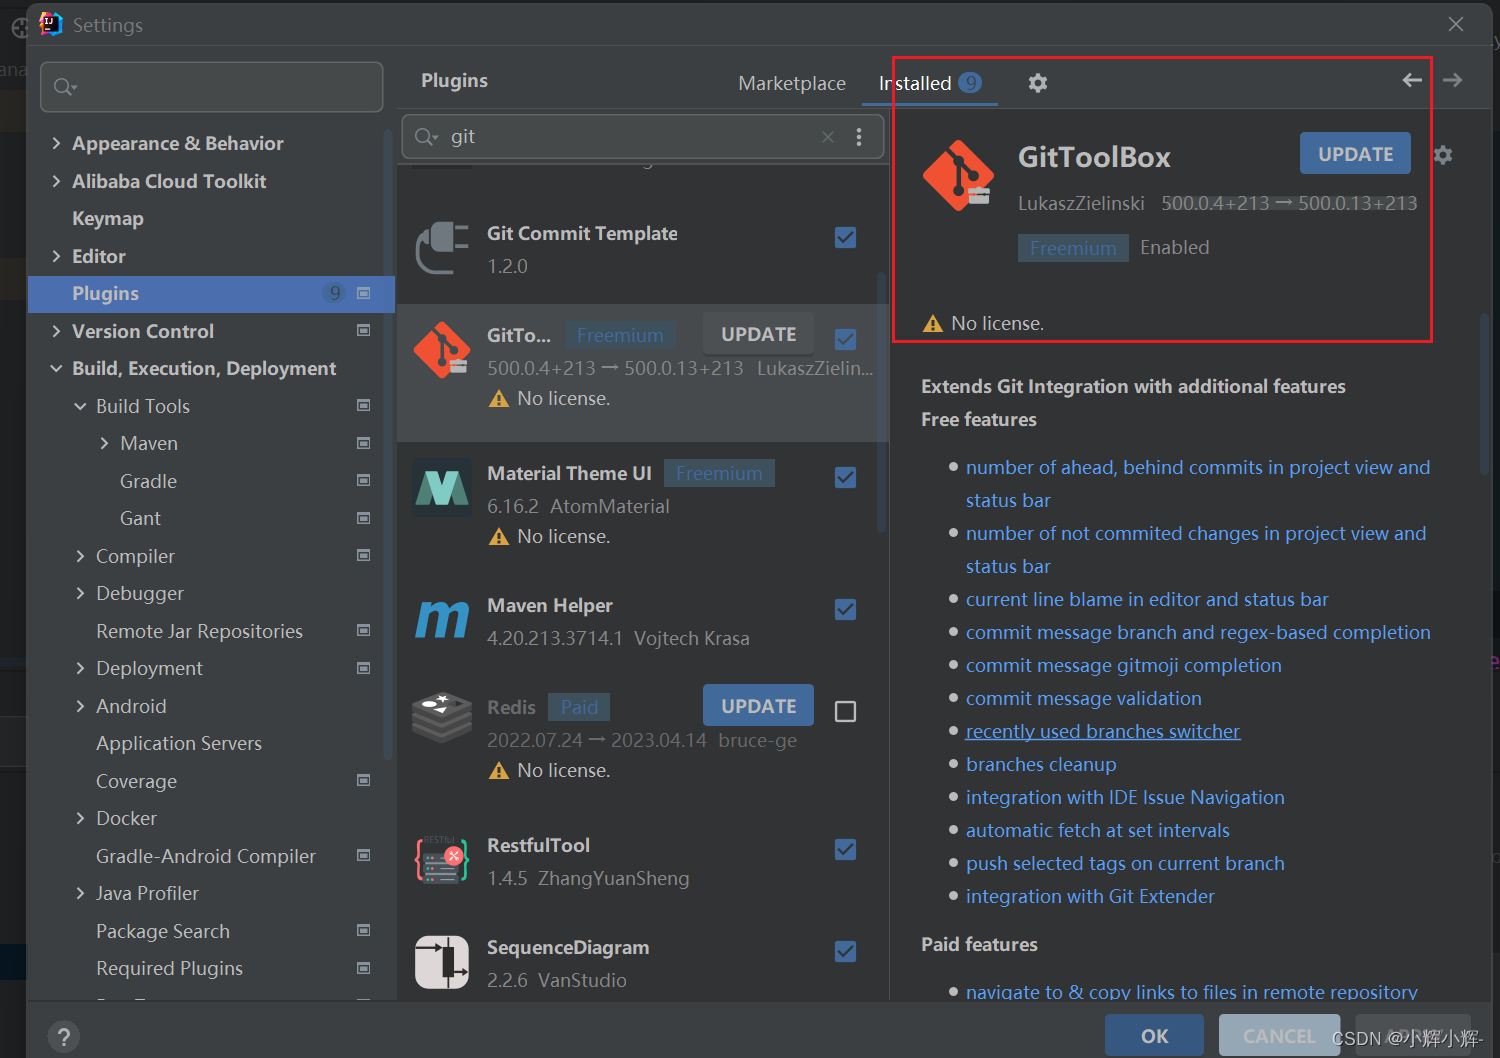Click project-level icon beside Coverage
This screenshot has height=1058, width=1500.
tap(364, 780)
